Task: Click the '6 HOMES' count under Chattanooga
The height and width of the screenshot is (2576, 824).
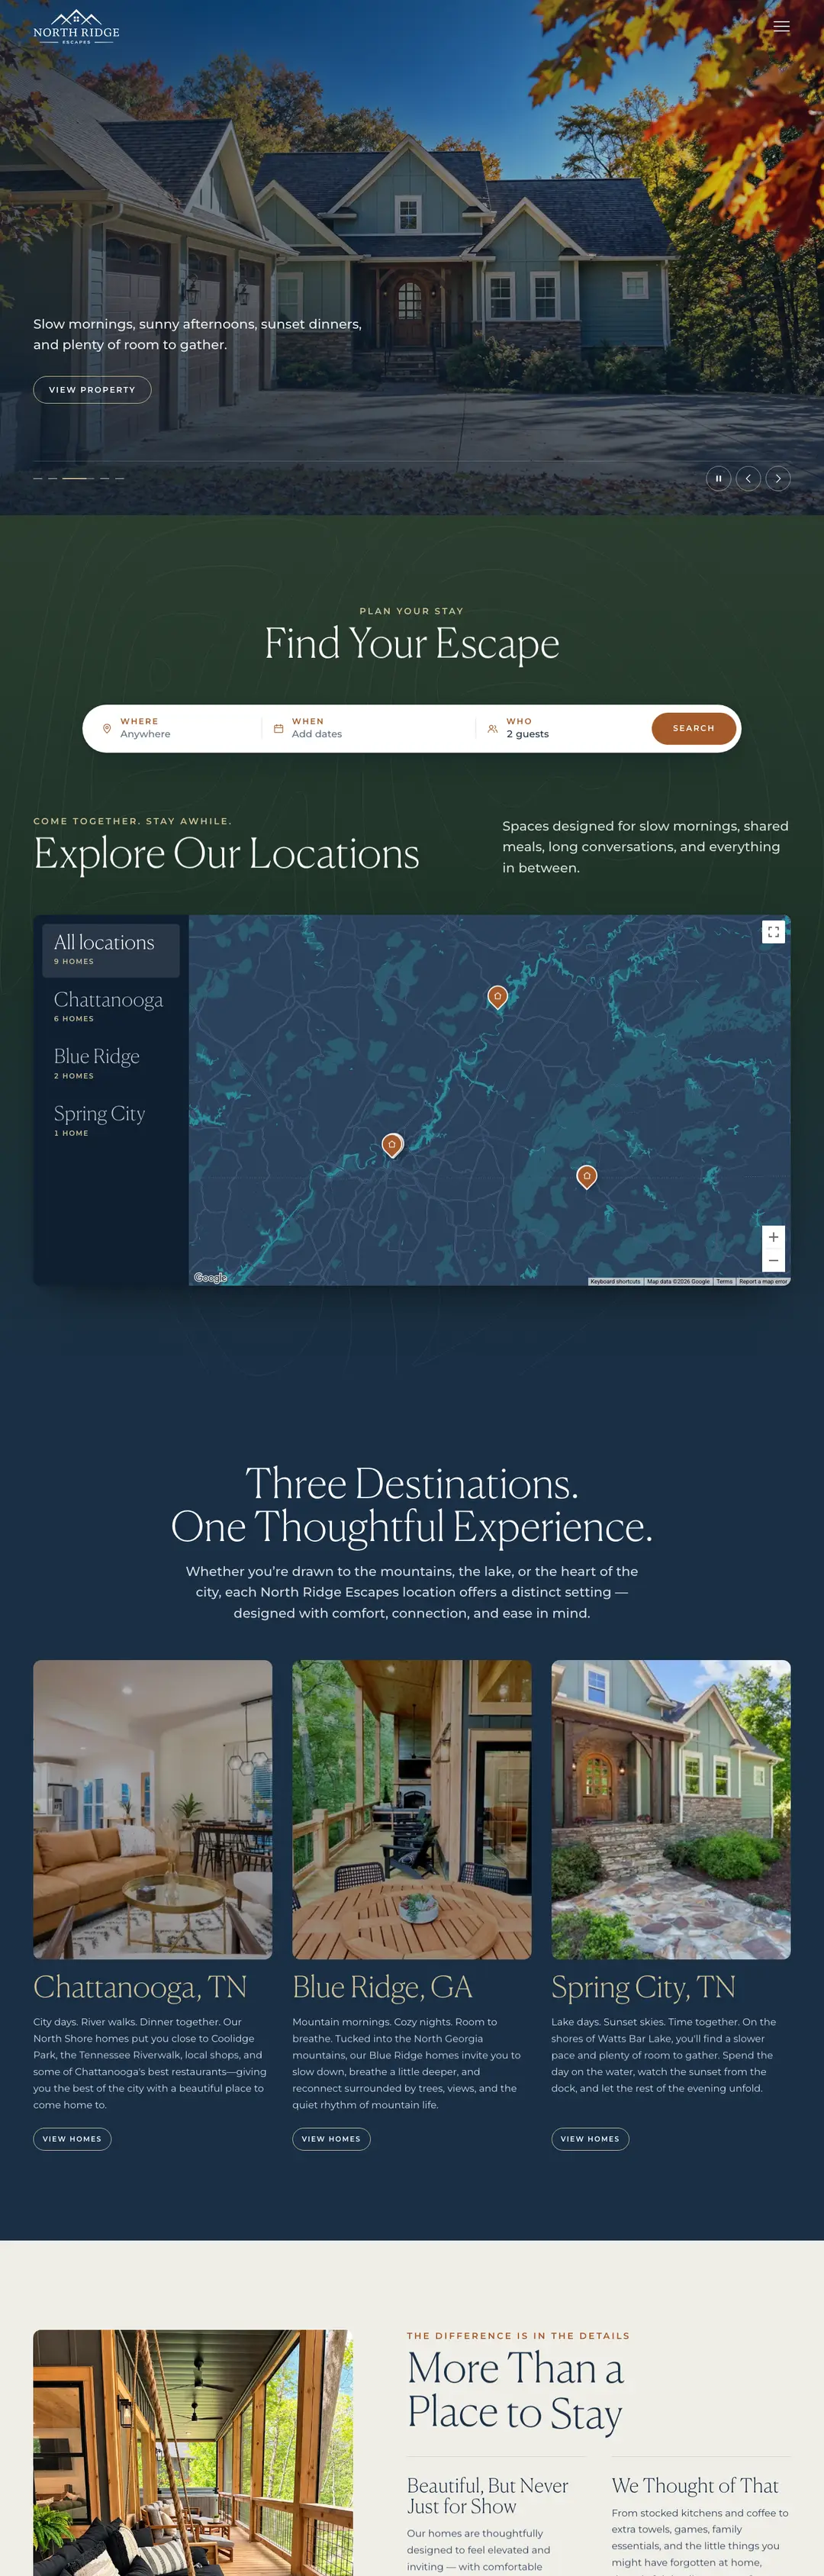Action: pyautogui.click(x=74, y=1018)
